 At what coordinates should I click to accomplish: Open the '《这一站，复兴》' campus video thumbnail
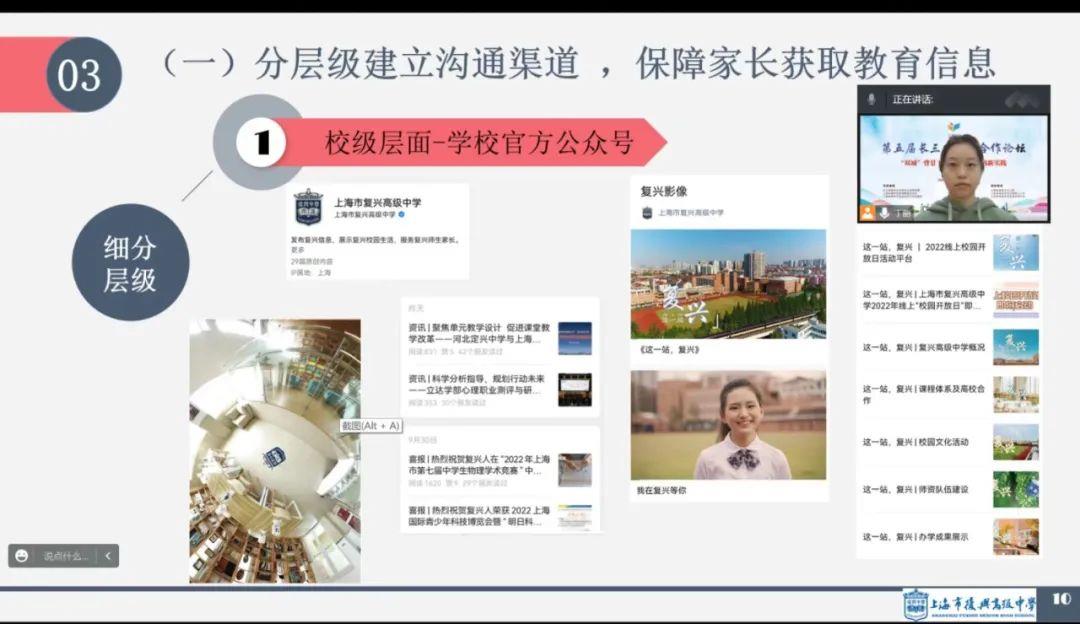[728, 284]
